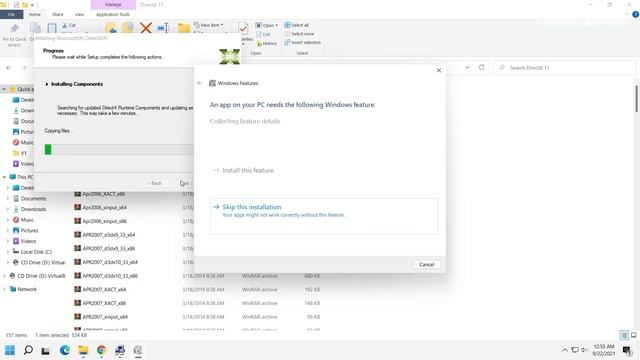The image size is (640, 360).
Task: Click the Explorer vertical scrollbar
Action: [636, 98]
